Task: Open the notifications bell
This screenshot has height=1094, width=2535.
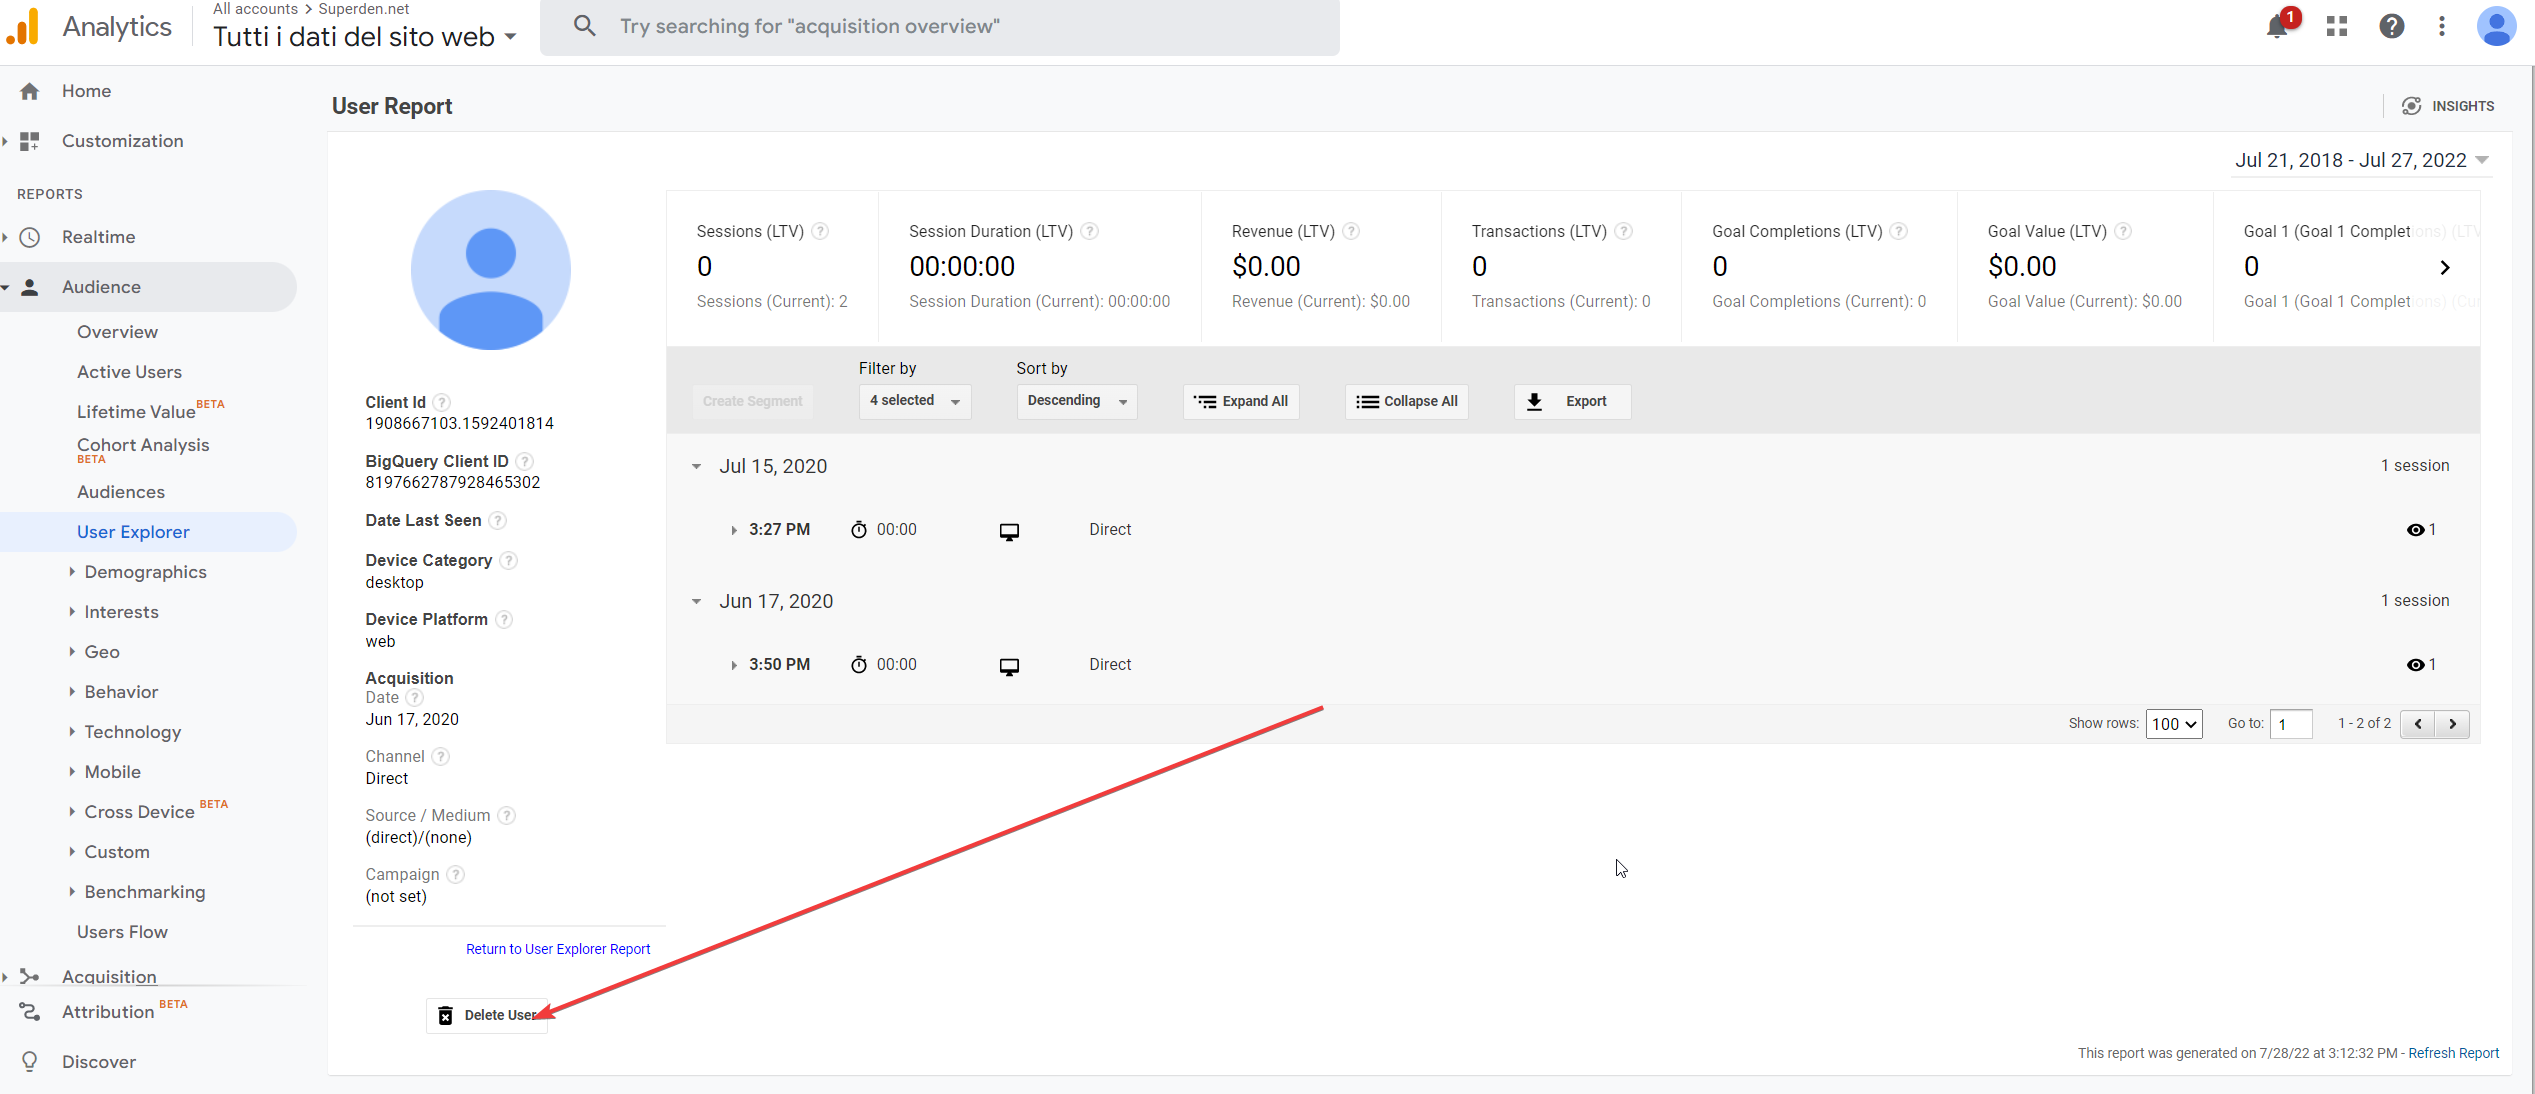Action: [2277, 27]
